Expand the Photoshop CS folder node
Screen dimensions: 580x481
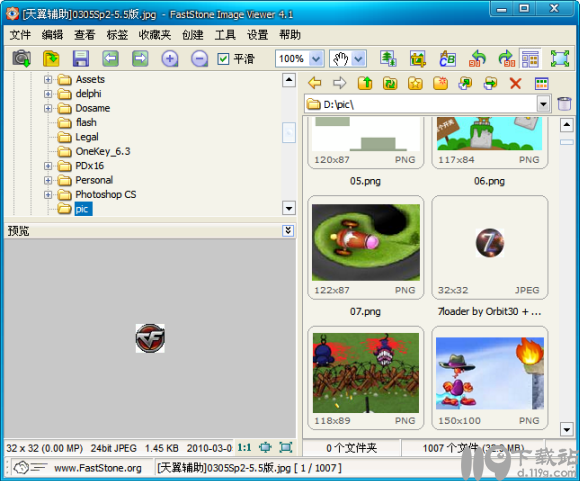coord(48,195)
